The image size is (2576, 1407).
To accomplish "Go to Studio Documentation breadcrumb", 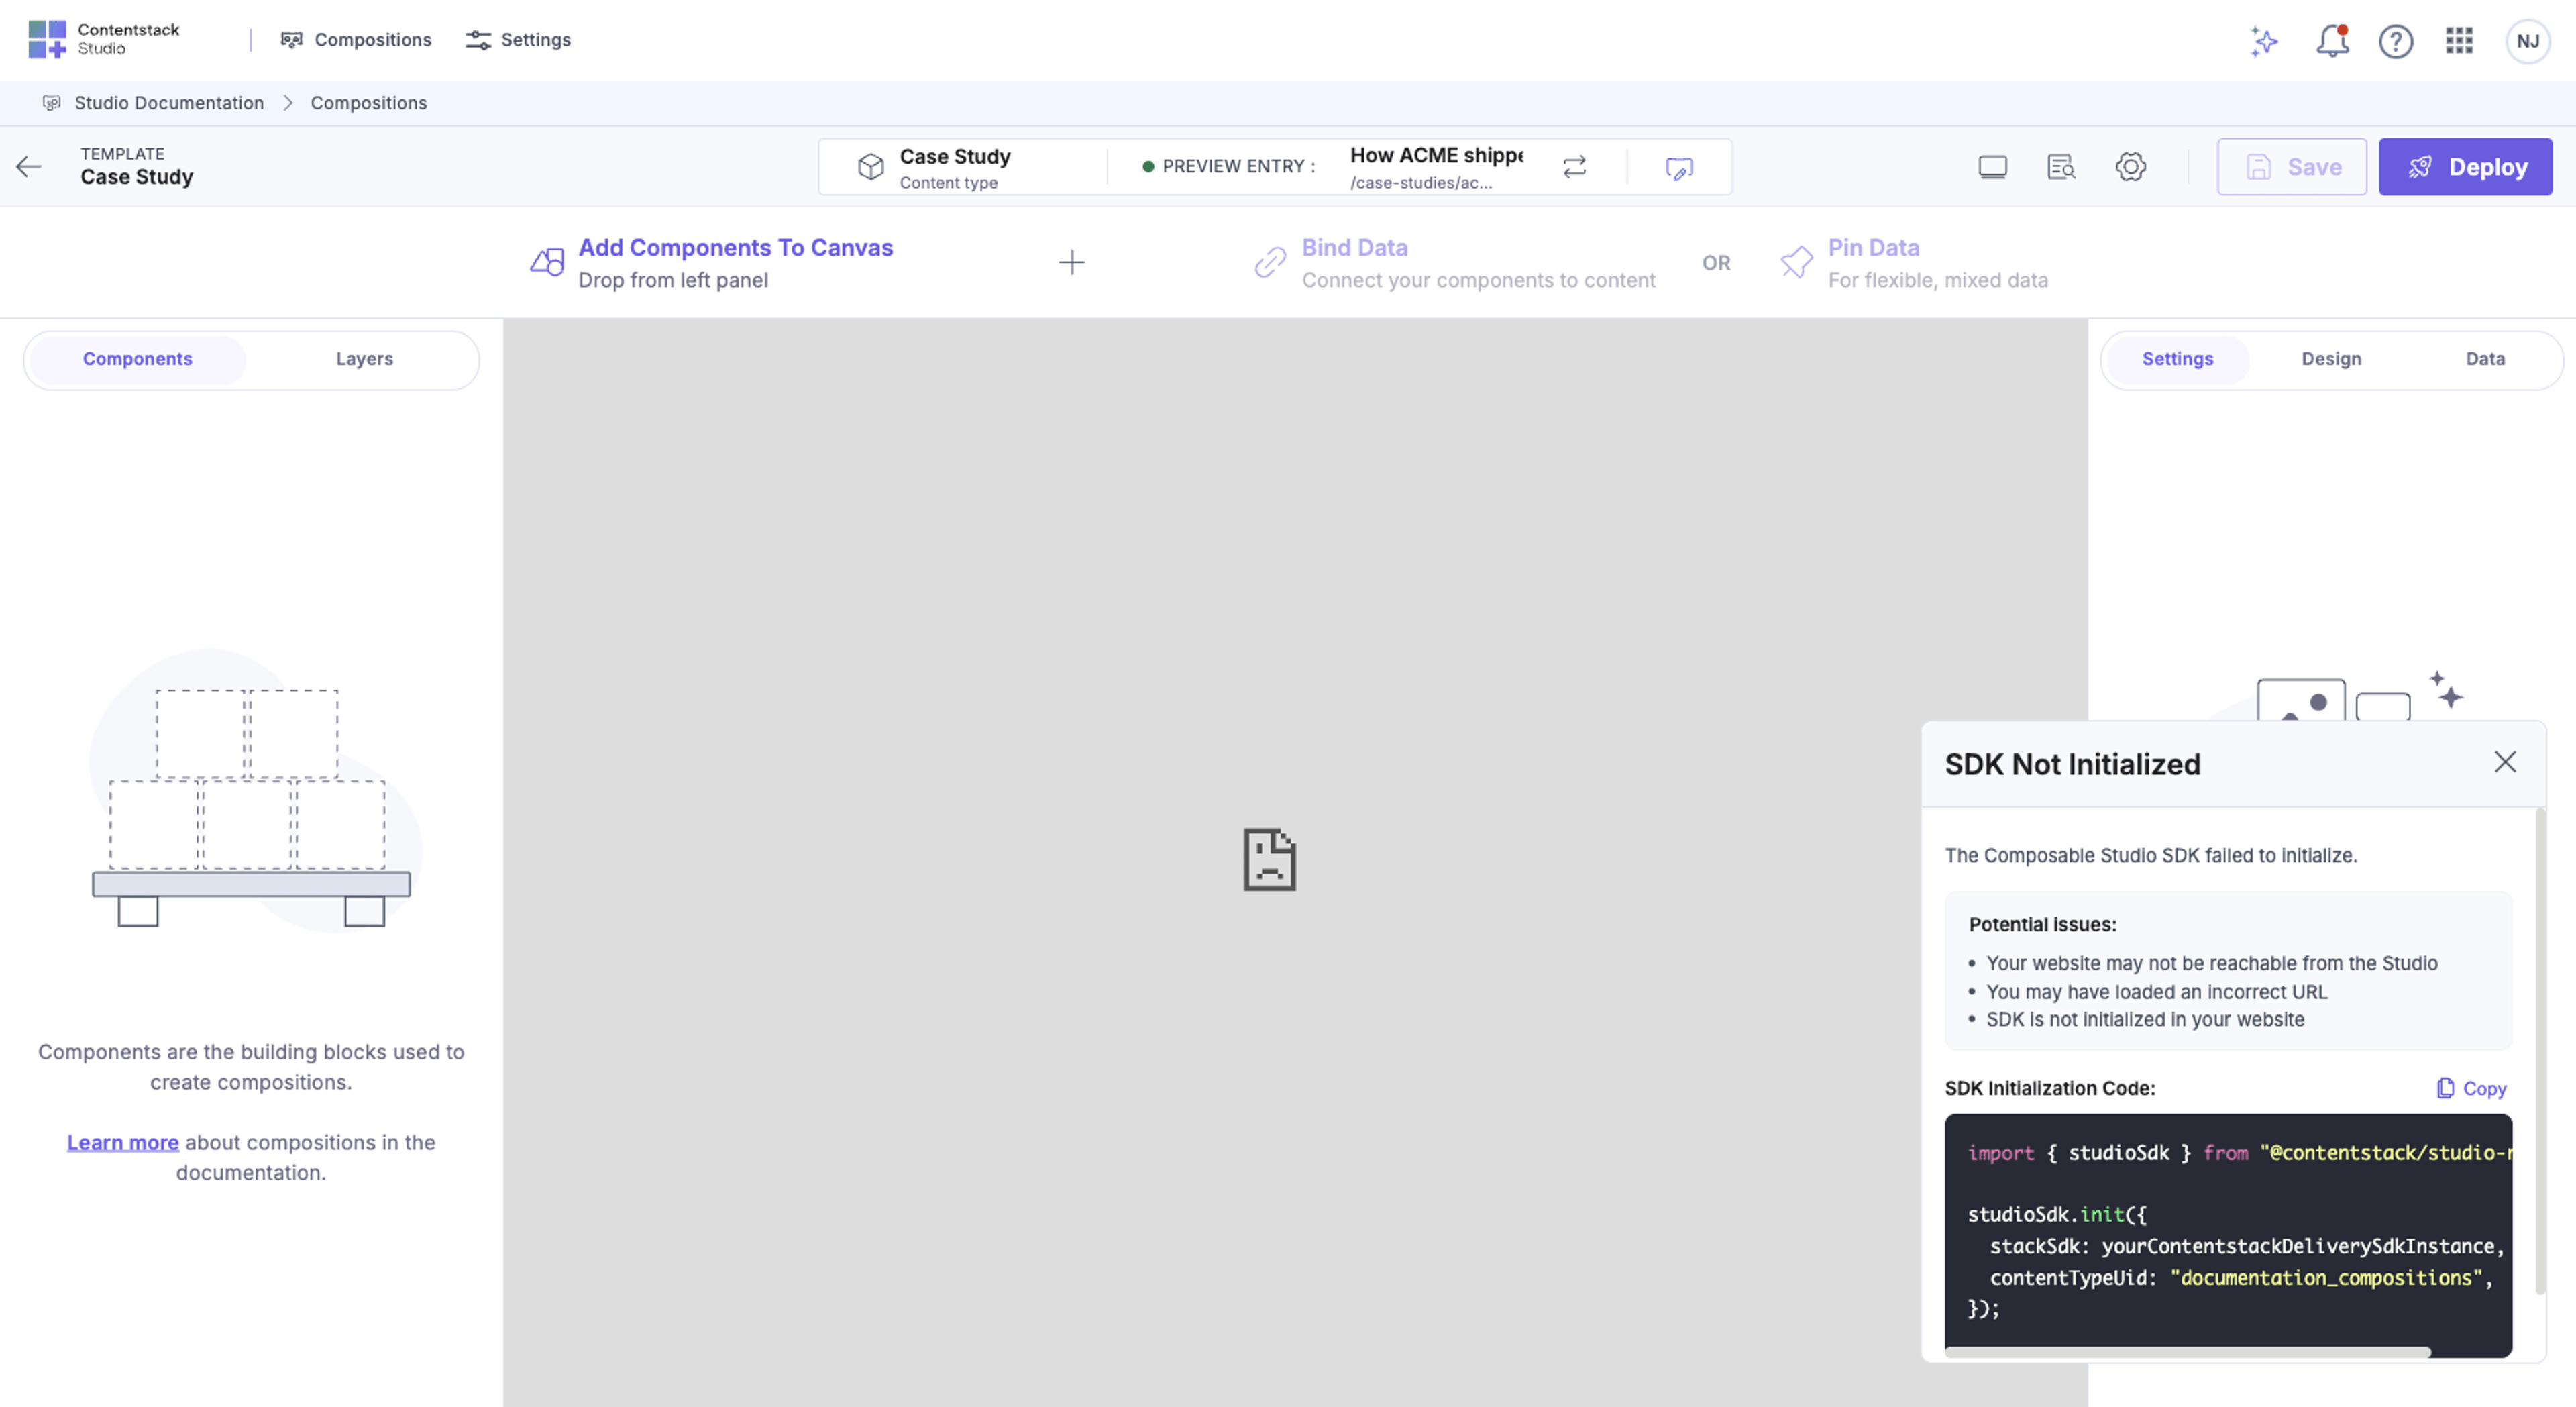I will click(x=169, y=103).
